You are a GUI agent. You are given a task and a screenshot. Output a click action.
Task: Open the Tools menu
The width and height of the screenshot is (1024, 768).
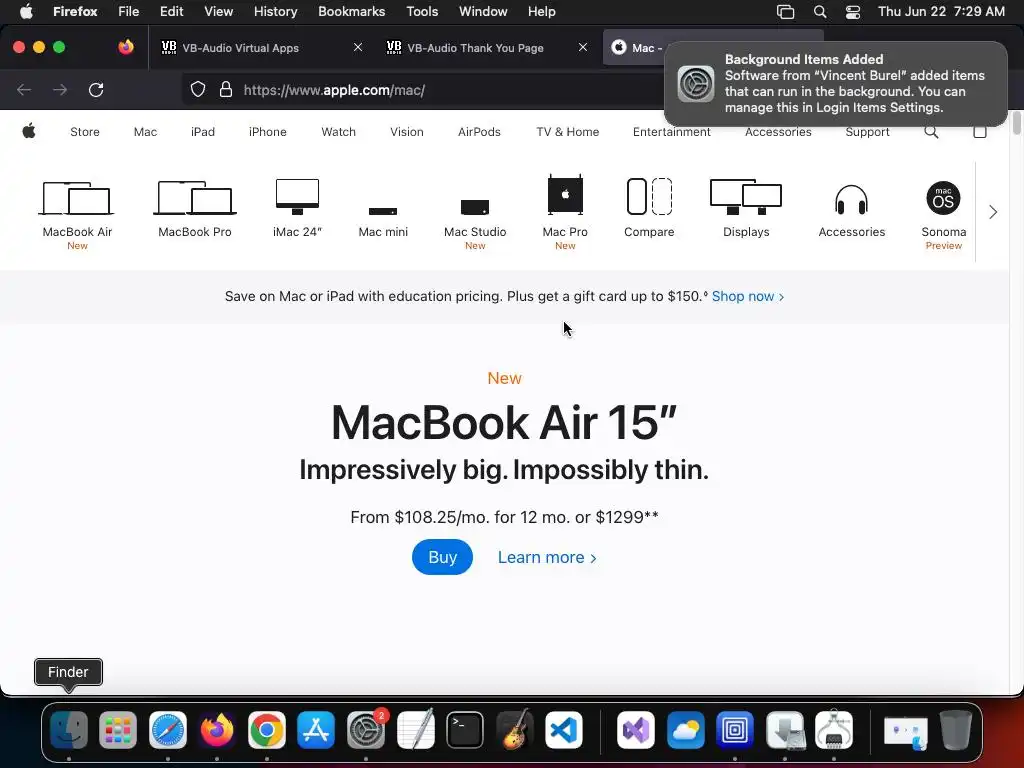tap(422, 11)
